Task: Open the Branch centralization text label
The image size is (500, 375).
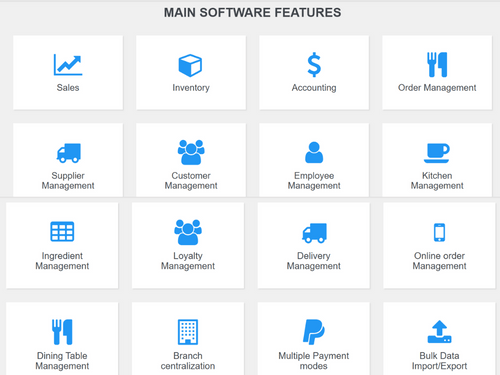Action: pyautogui.click(x=188, y=361)
